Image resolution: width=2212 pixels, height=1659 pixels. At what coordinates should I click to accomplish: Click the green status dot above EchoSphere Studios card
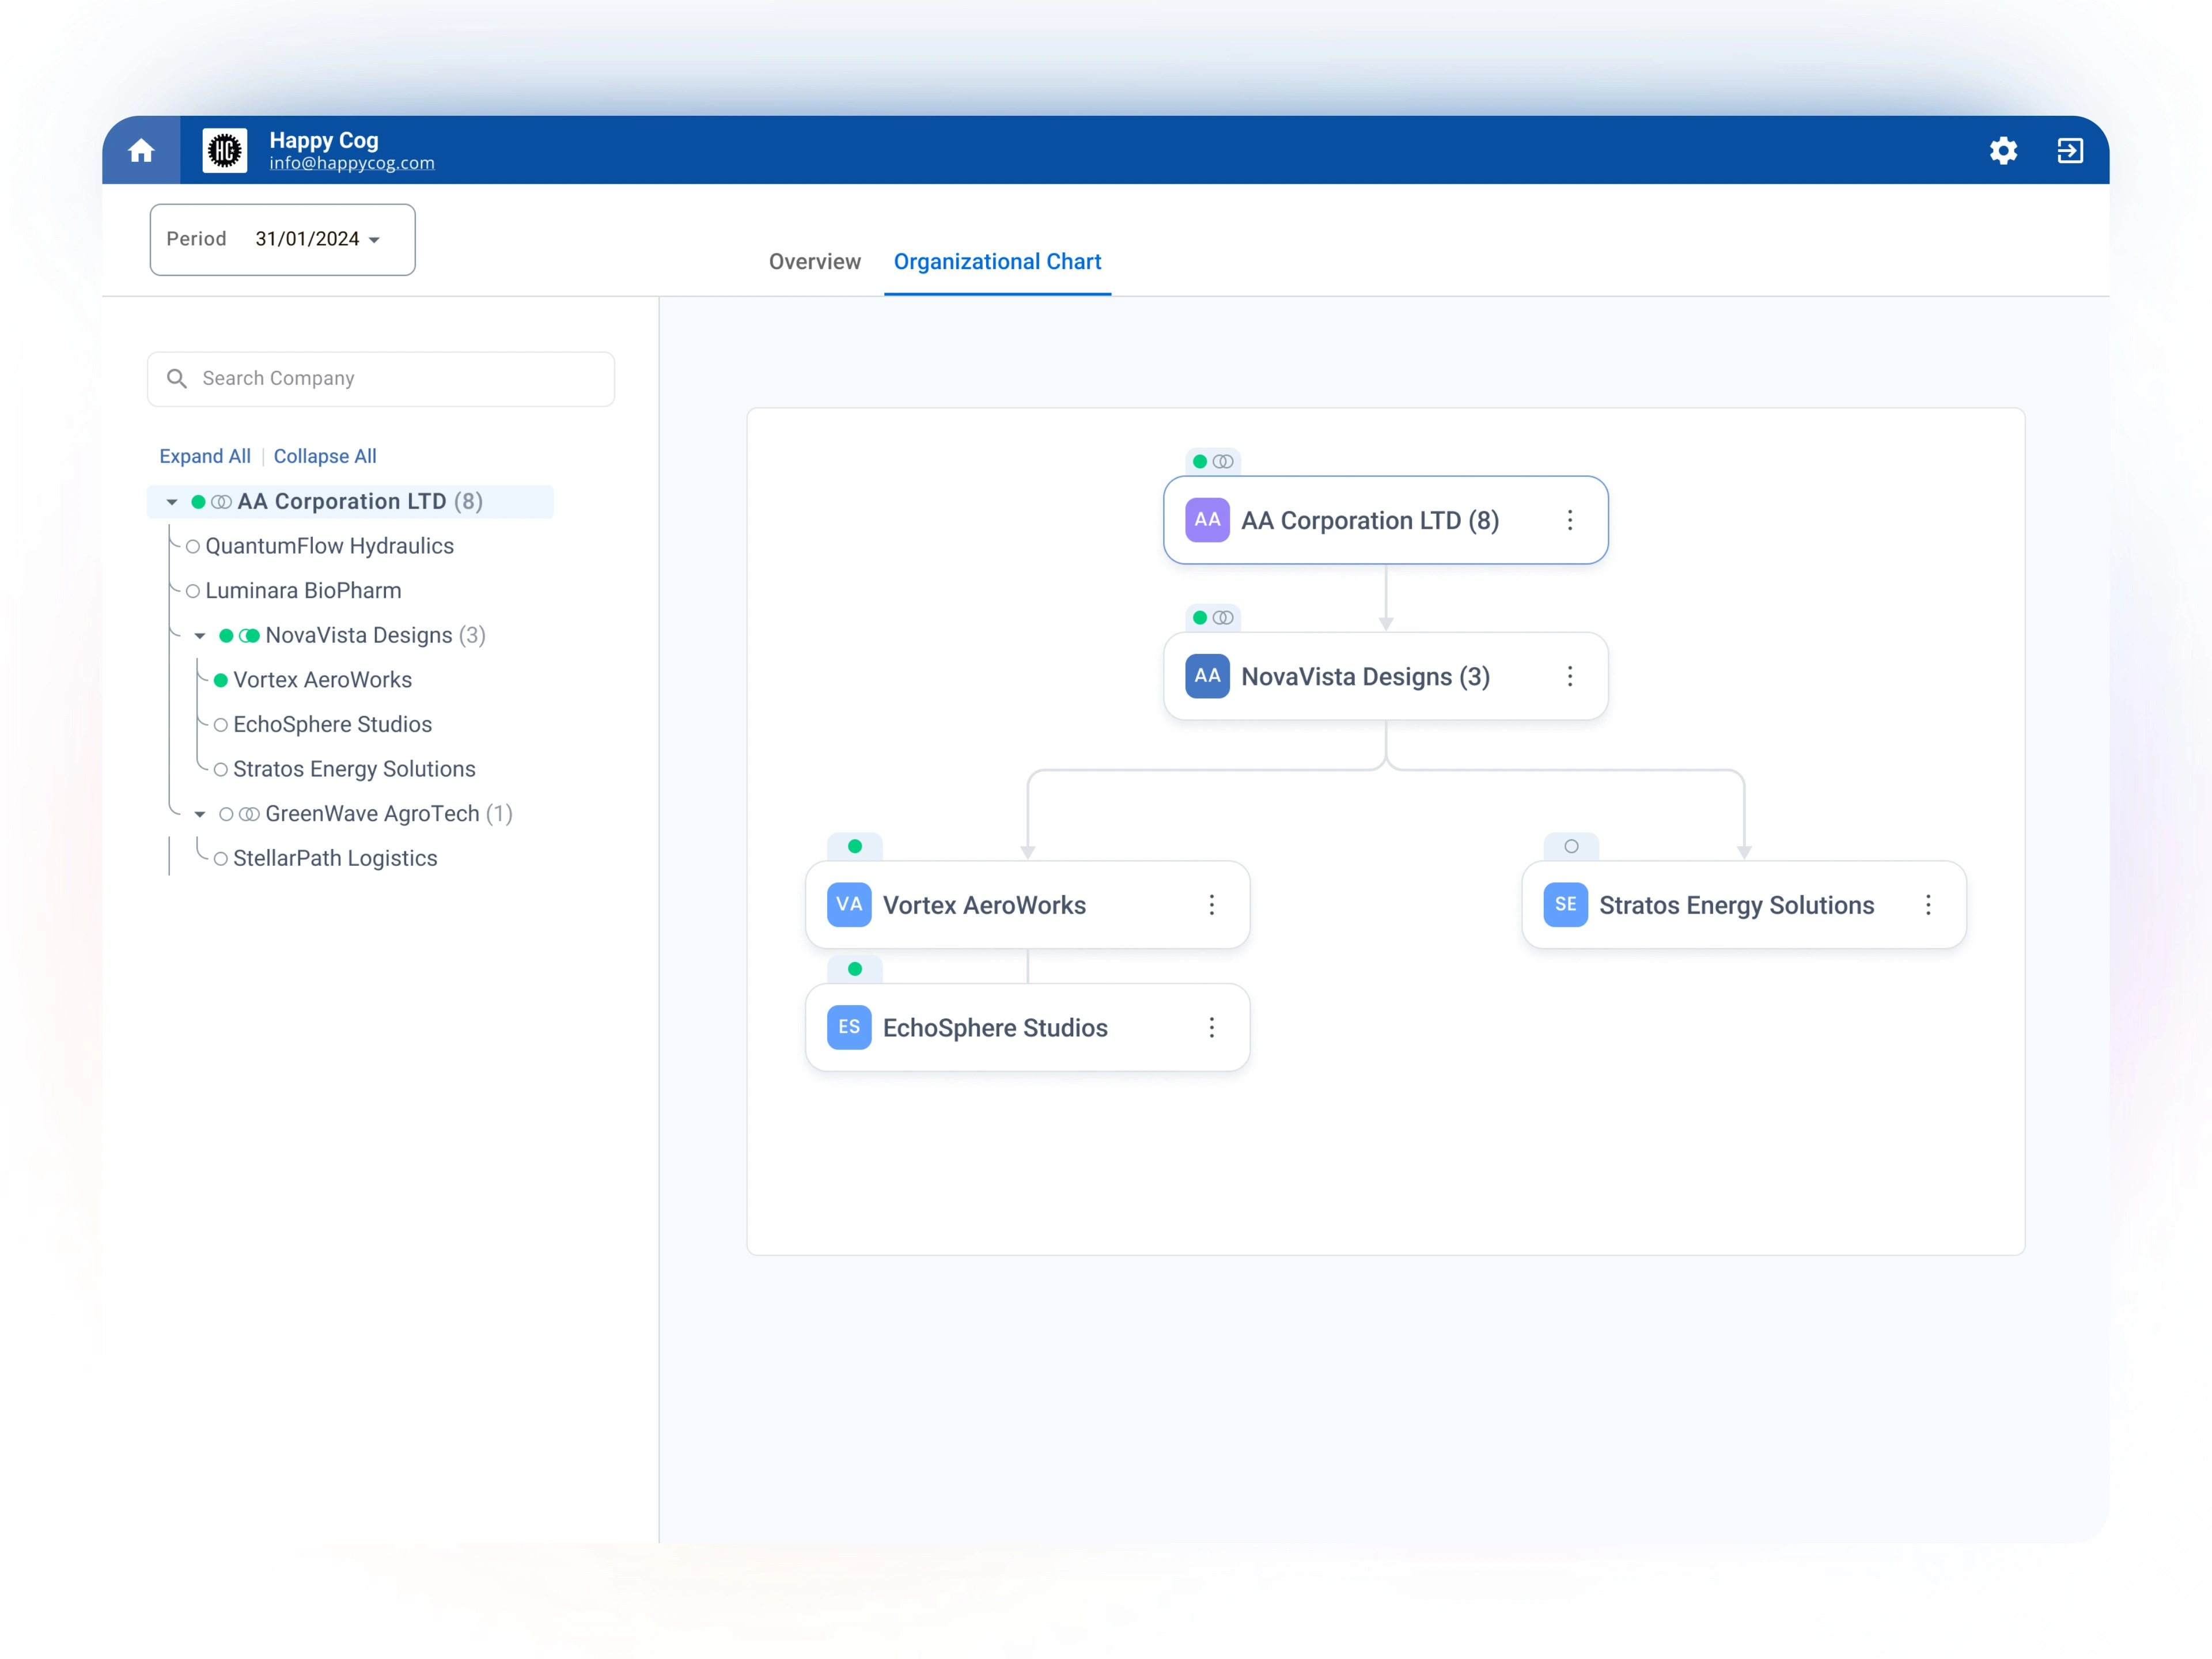(855, 968)
